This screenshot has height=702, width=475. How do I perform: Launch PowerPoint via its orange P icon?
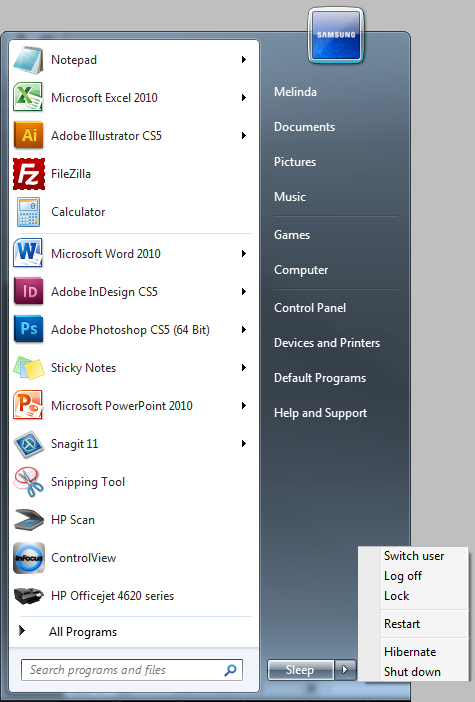tap(28, 405)
